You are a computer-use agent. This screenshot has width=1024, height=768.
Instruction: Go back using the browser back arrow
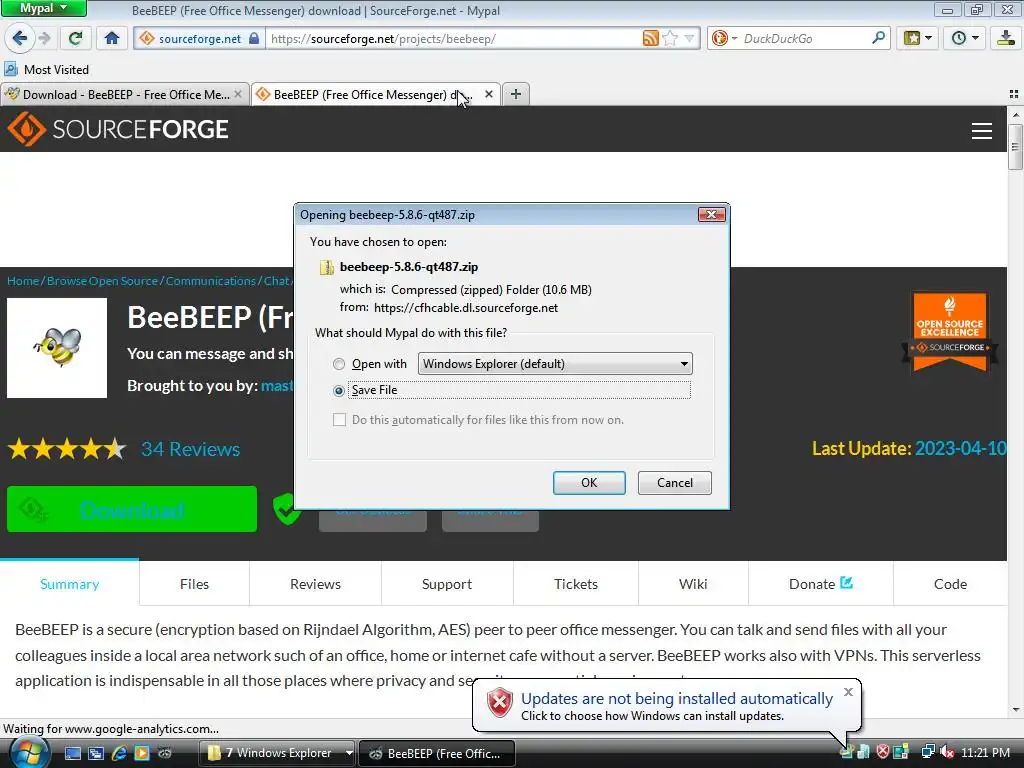[x=20, y=38]
